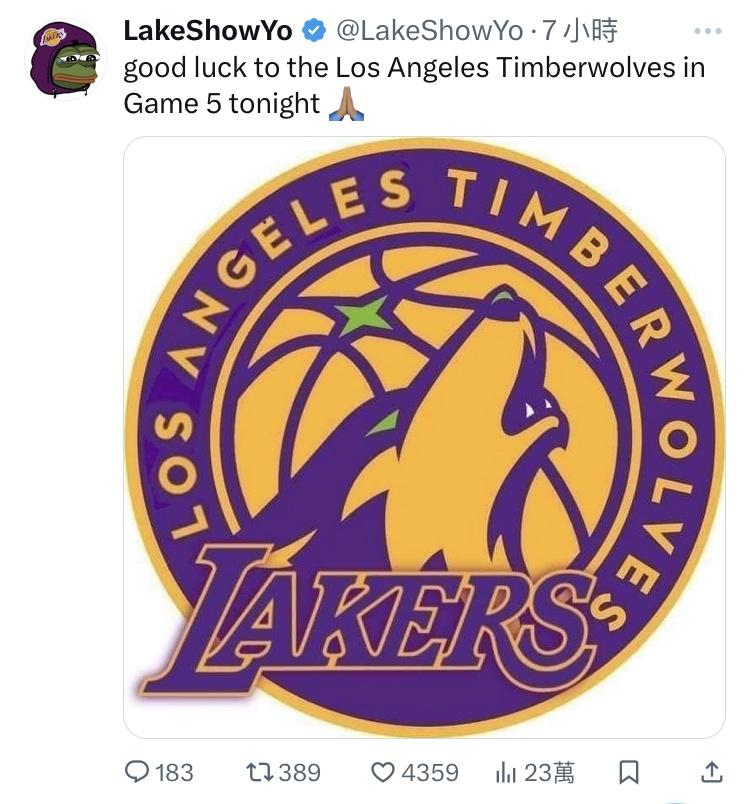Open the Los Angeles Timberwolves logo image
Image resolution: width=750 pixels, height=804 pixels.
point(424,437)
